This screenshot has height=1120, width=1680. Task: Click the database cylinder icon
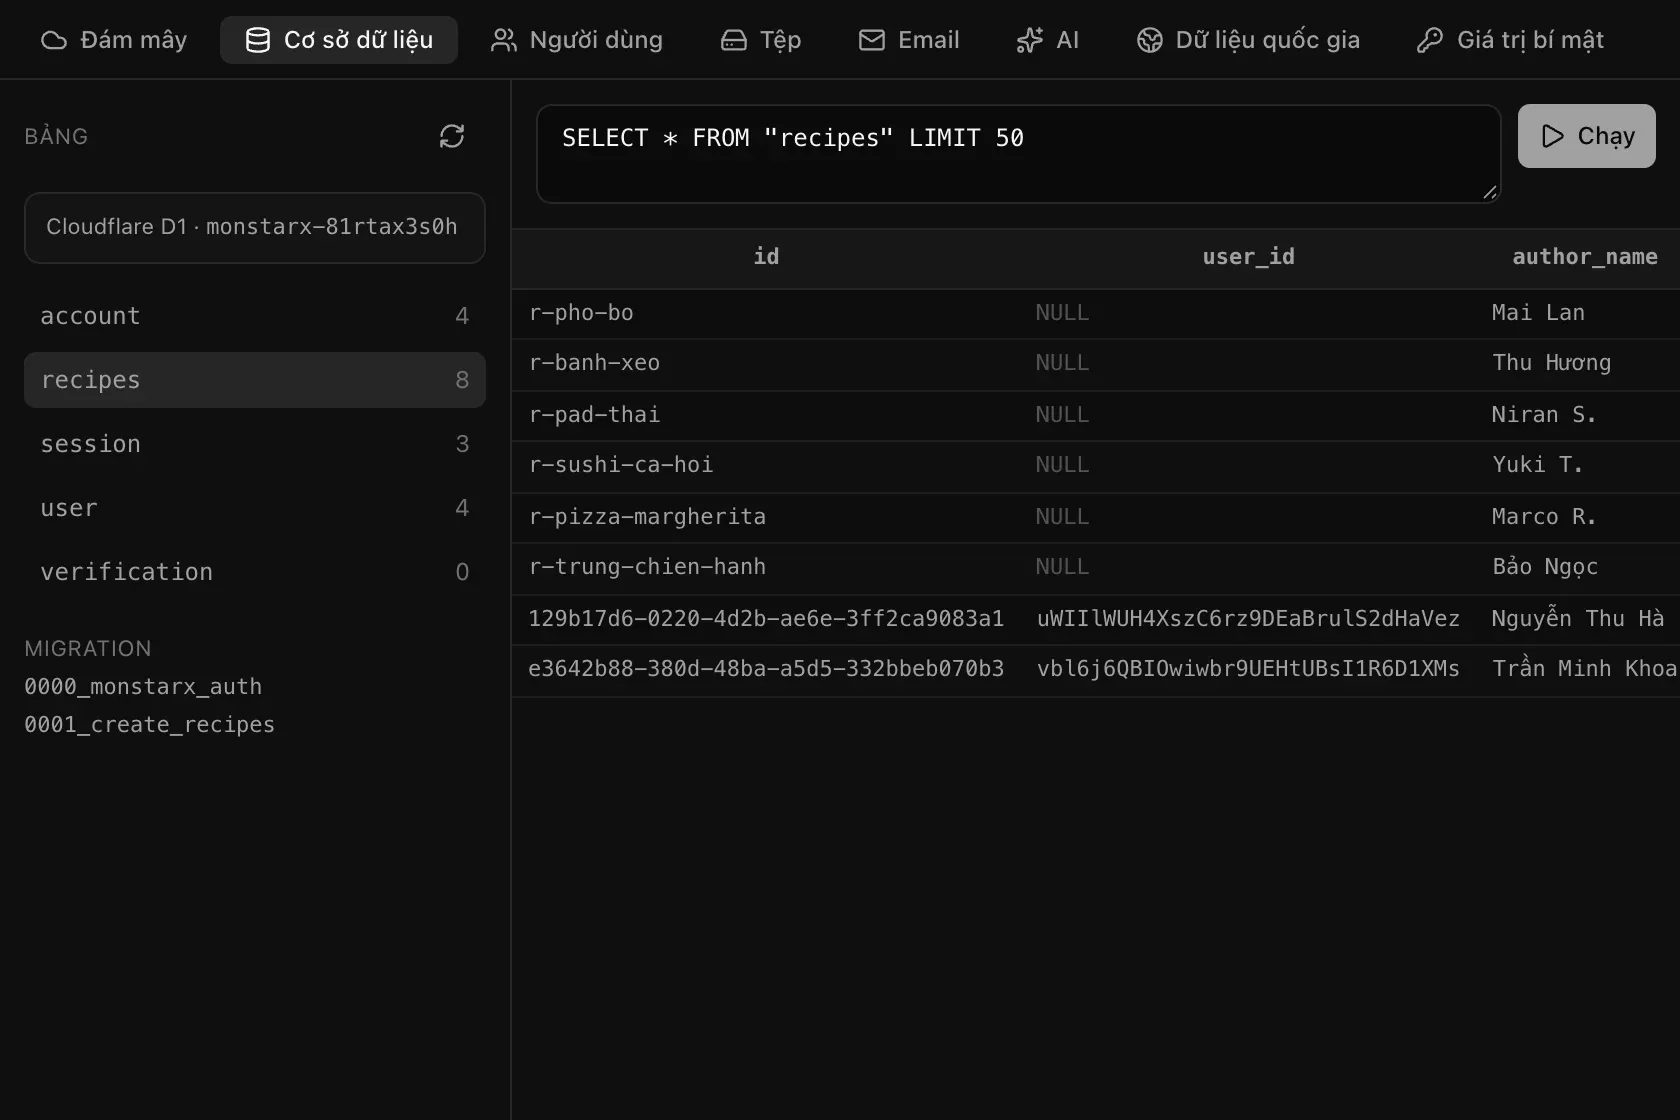[258, 40]
